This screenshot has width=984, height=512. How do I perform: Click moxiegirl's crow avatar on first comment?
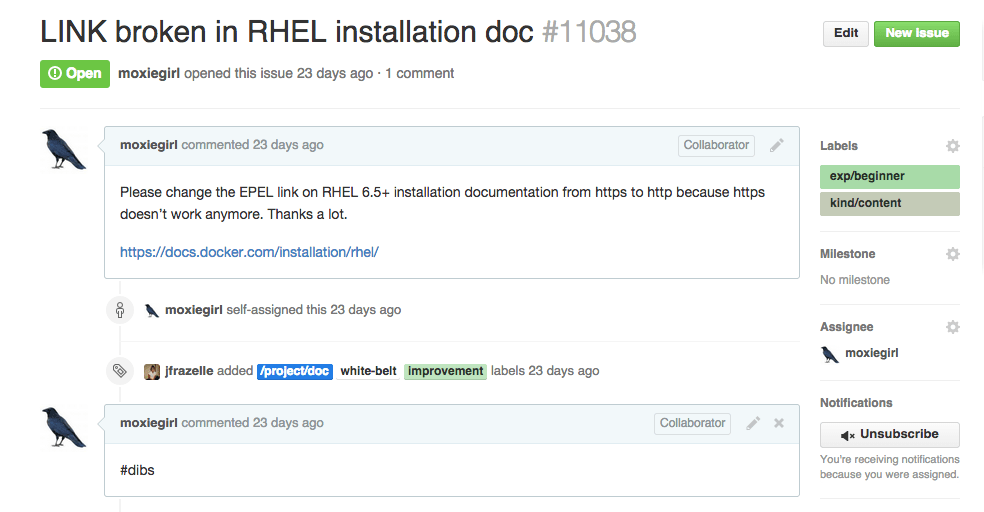coord(65,149)
